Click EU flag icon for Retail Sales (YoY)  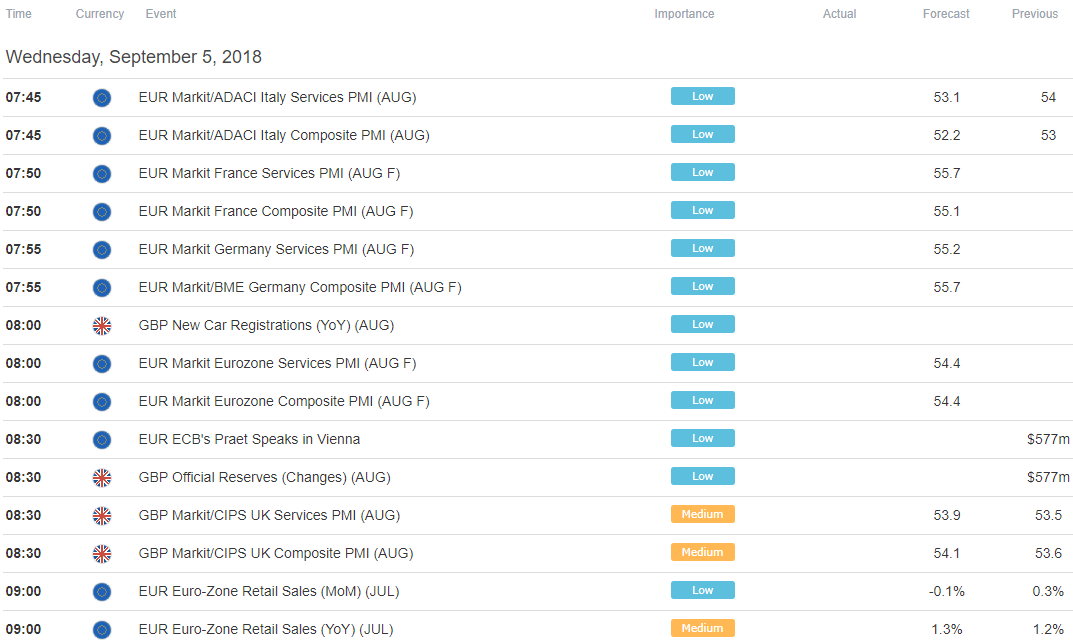coord(102,630)
